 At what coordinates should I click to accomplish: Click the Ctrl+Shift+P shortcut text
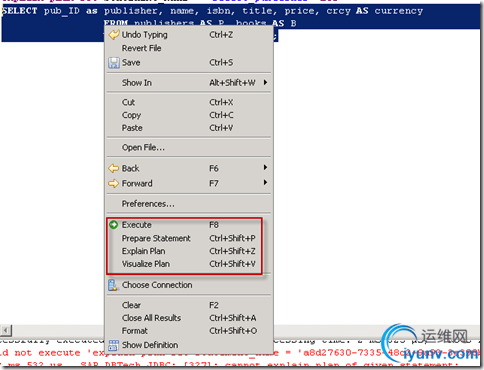pyautogui.click(x=232, y=238)
